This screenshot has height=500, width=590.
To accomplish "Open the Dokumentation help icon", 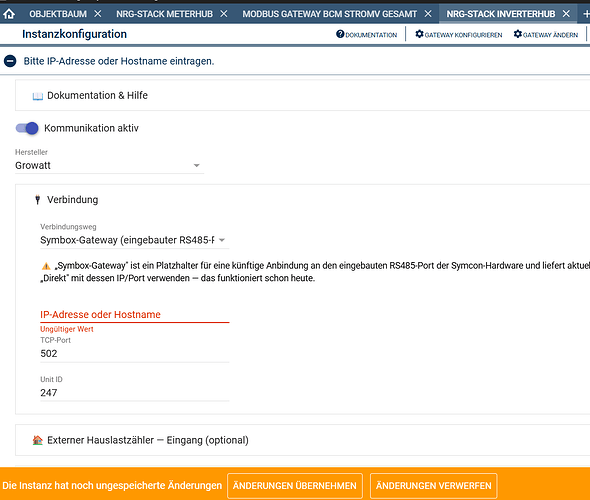I will tap(340, 34).
